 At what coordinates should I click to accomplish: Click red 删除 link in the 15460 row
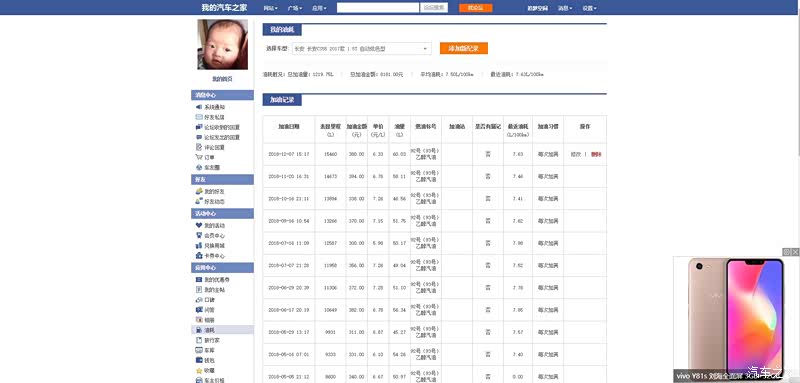pyautogui.click(x=596, y=154)
